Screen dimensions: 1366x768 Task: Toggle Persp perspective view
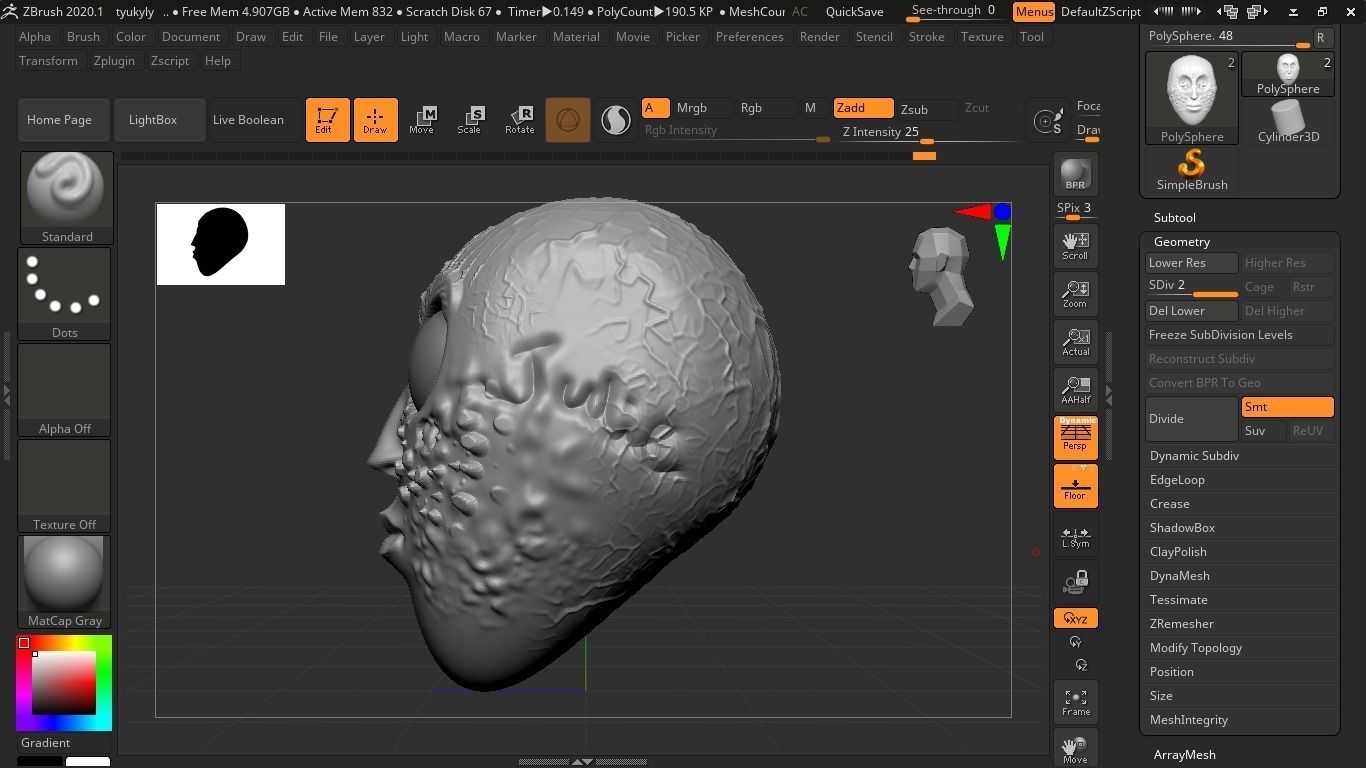1075,437
